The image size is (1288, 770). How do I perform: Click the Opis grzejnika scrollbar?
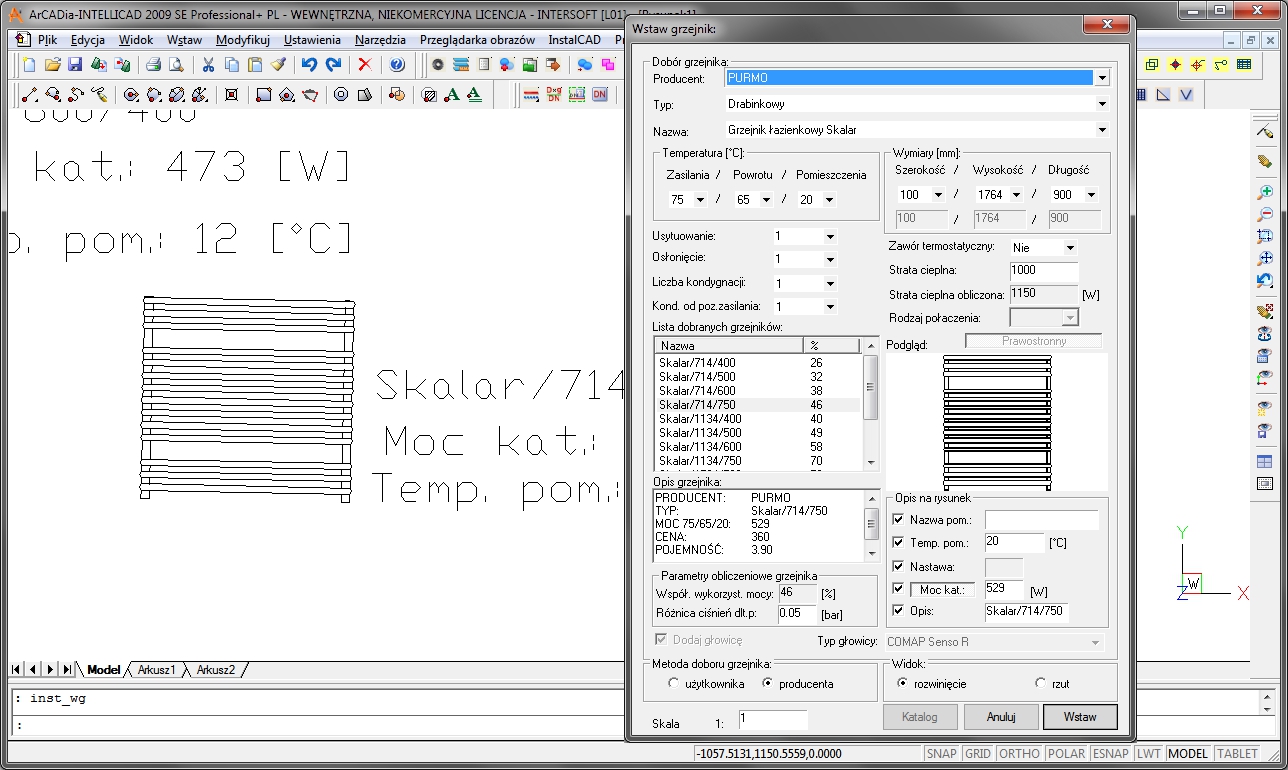871,526
